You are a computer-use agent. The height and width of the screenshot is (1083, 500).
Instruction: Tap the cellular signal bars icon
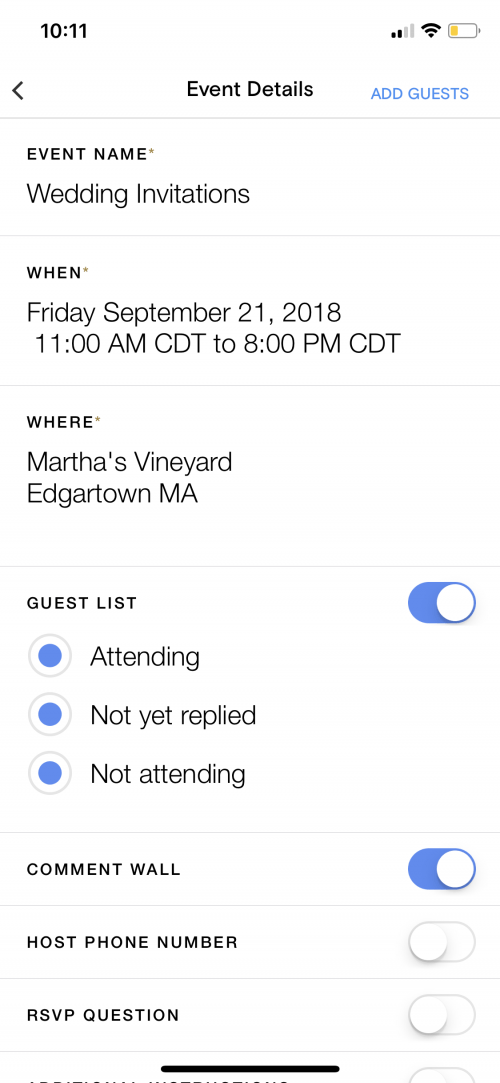pos(403,31)
